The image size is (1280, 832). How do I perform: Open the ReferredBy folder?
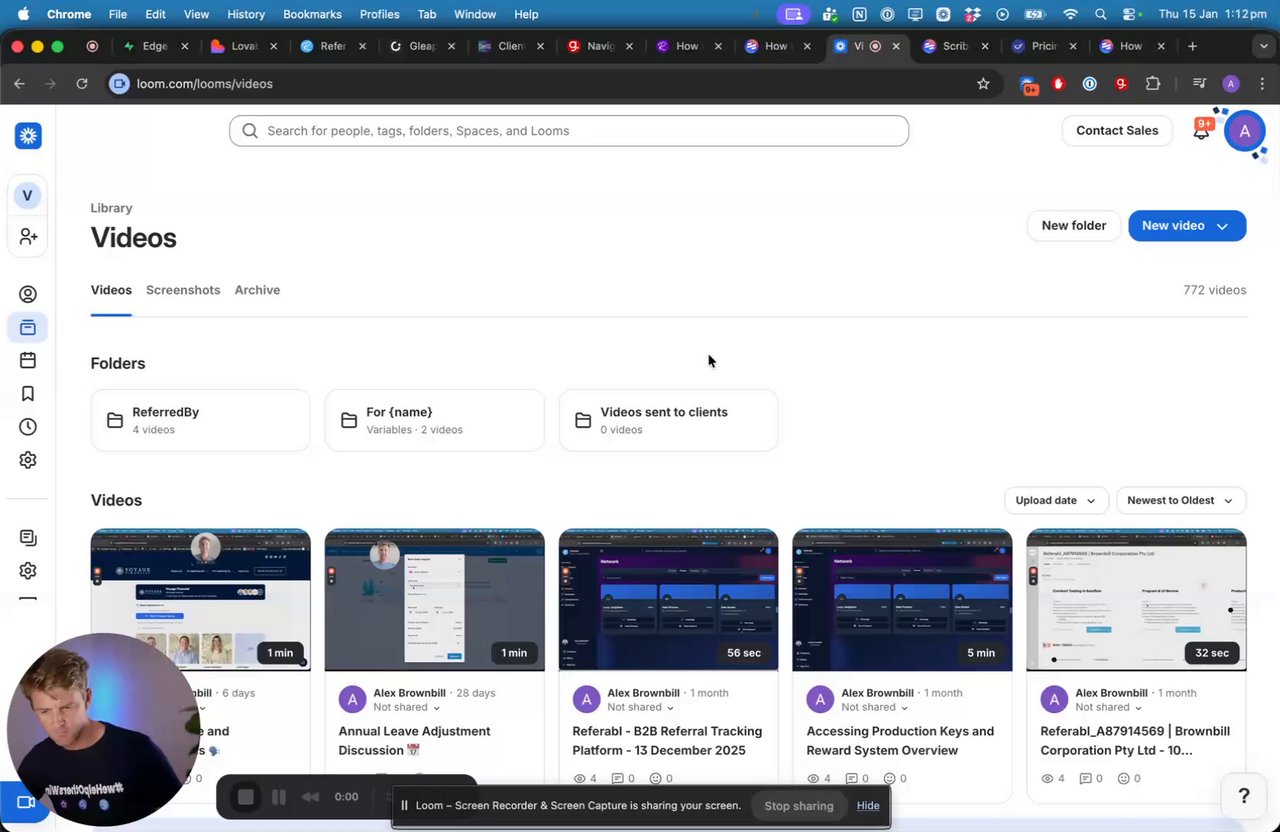coord(200,420)
